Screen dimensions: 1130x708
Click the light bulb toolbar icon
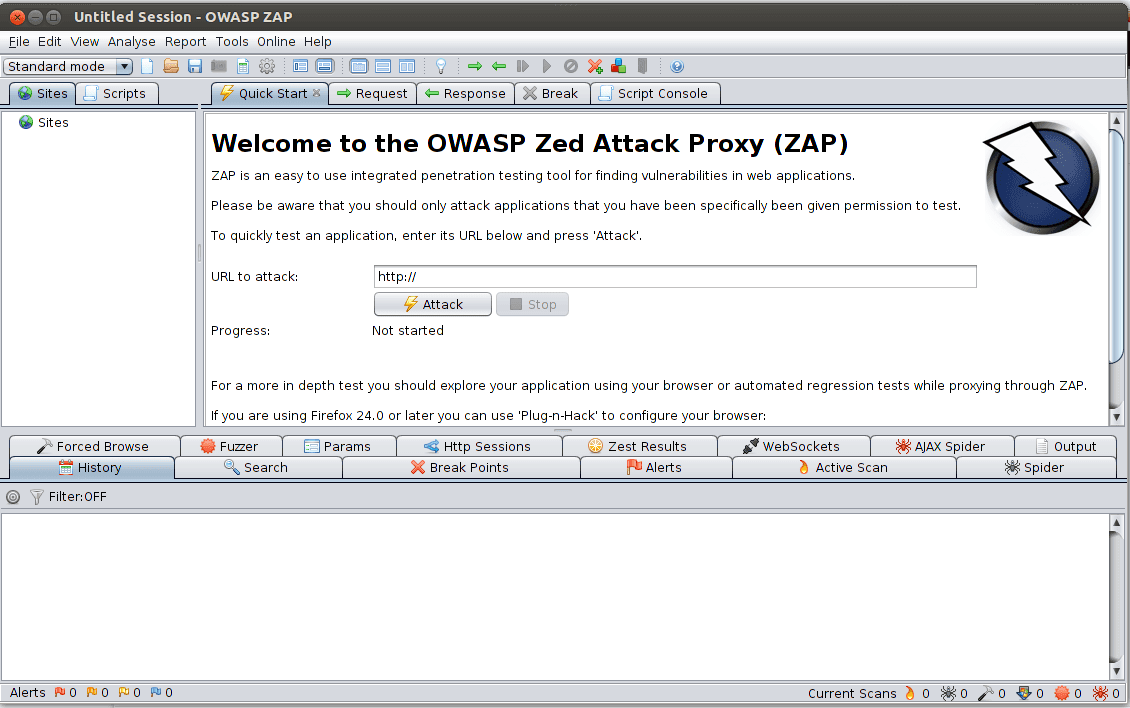tap(439, 67)
